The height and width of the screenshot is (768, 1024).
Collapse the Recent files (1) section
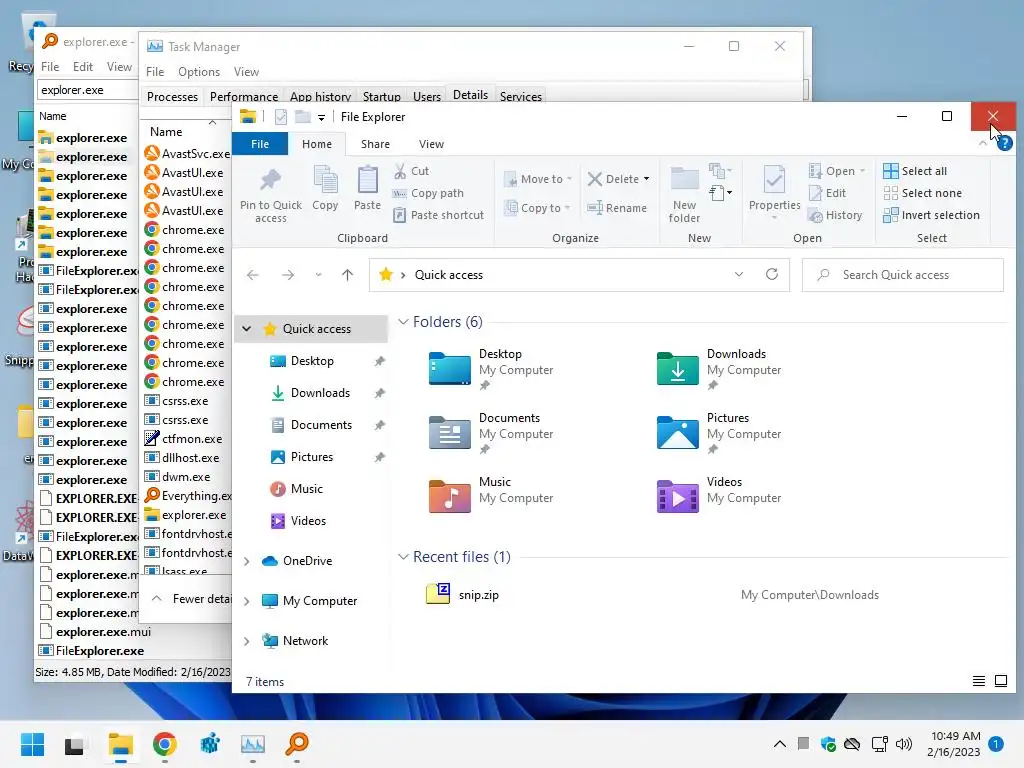pyautogui.click(x=403, y=556)
